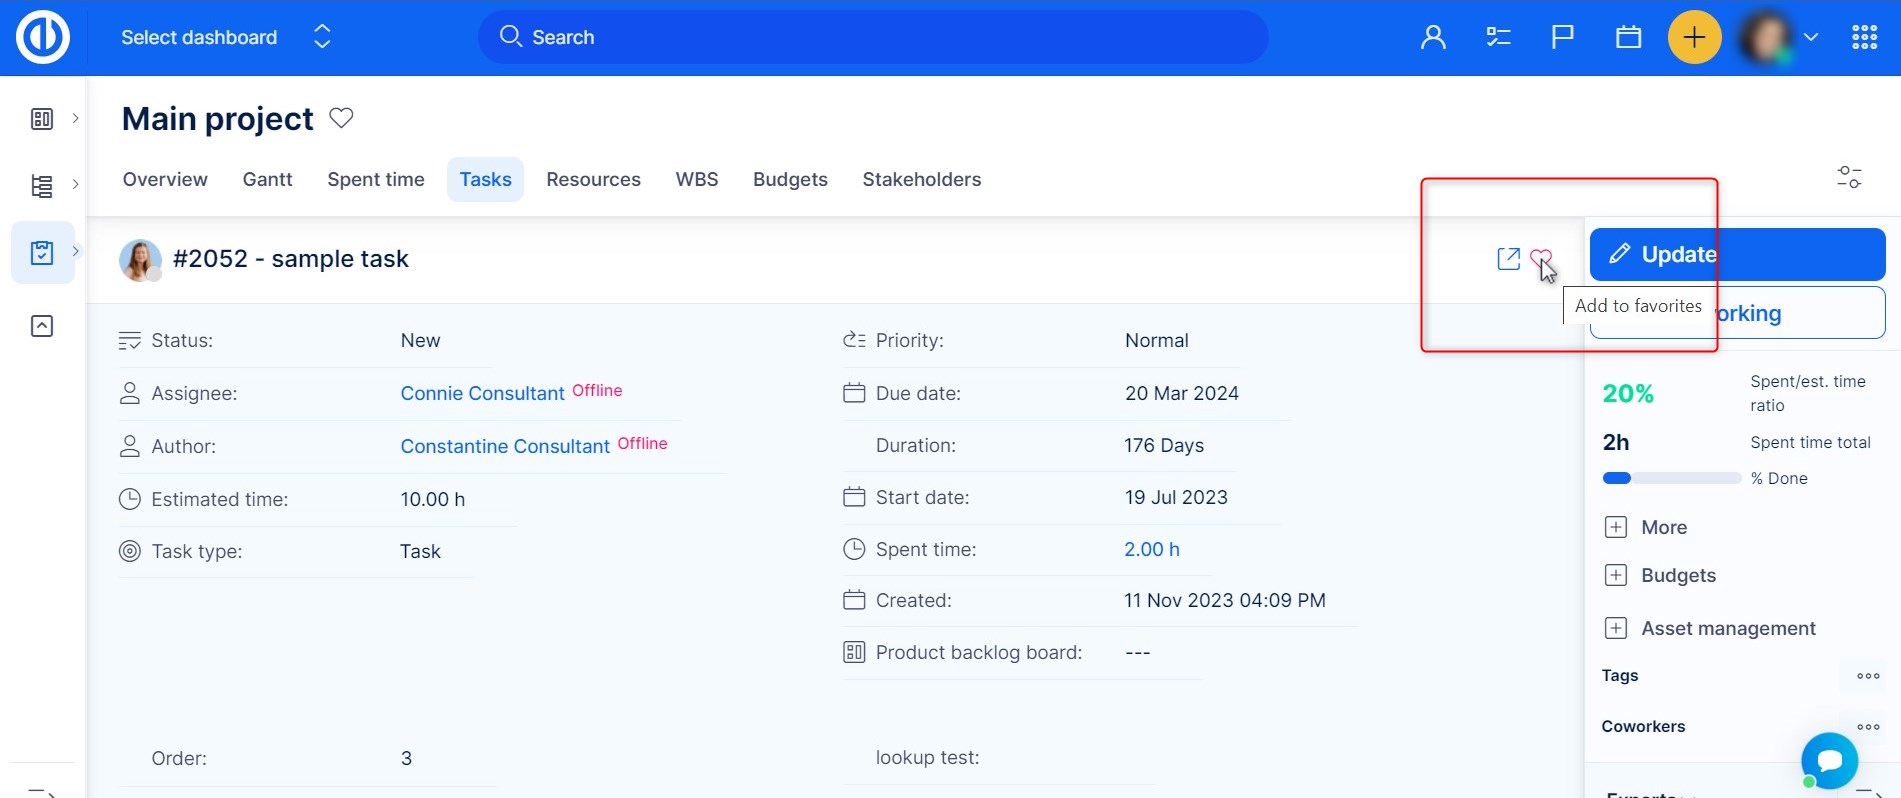The image size is (1901, 798).
Task: Click the yellow plus create button
Action: [x=1694, y=38]
